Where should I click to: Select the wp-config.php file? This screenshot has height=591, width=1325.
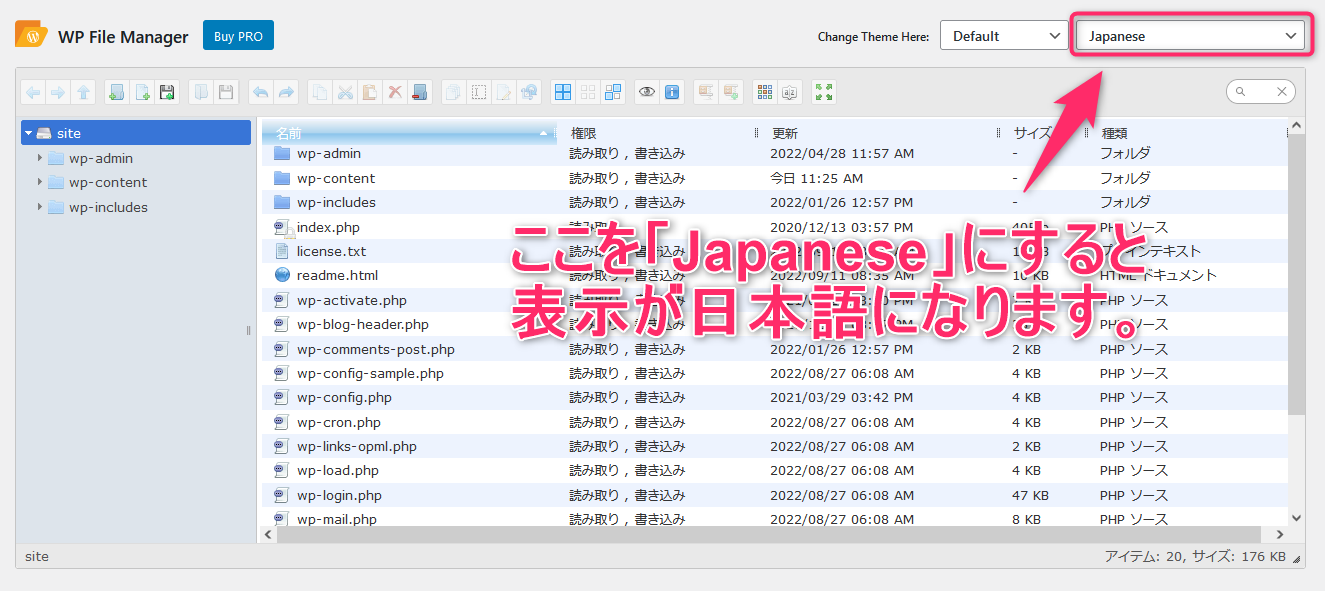774,397
